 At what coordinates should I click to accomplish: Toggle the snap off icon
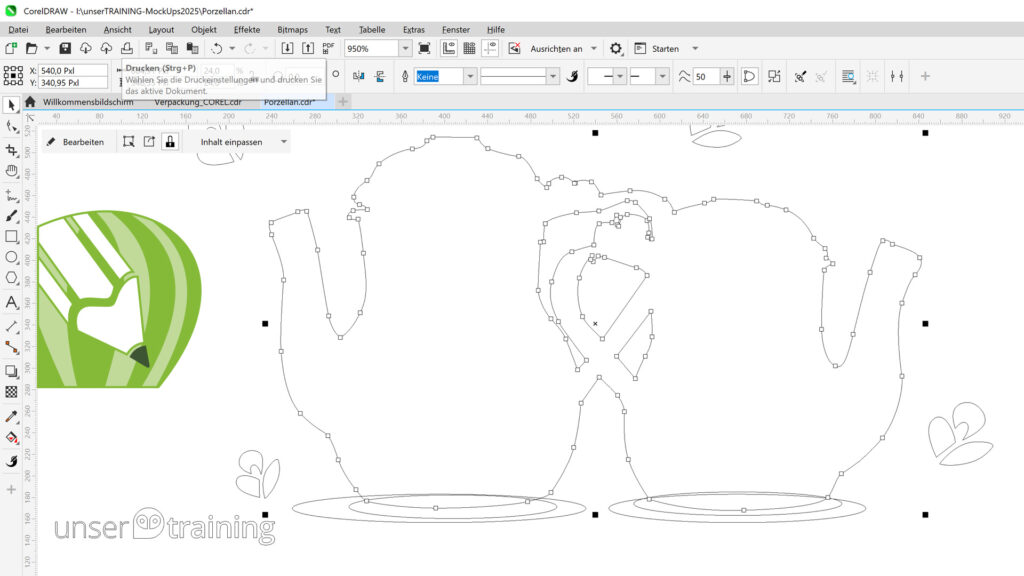coord(515,48)
